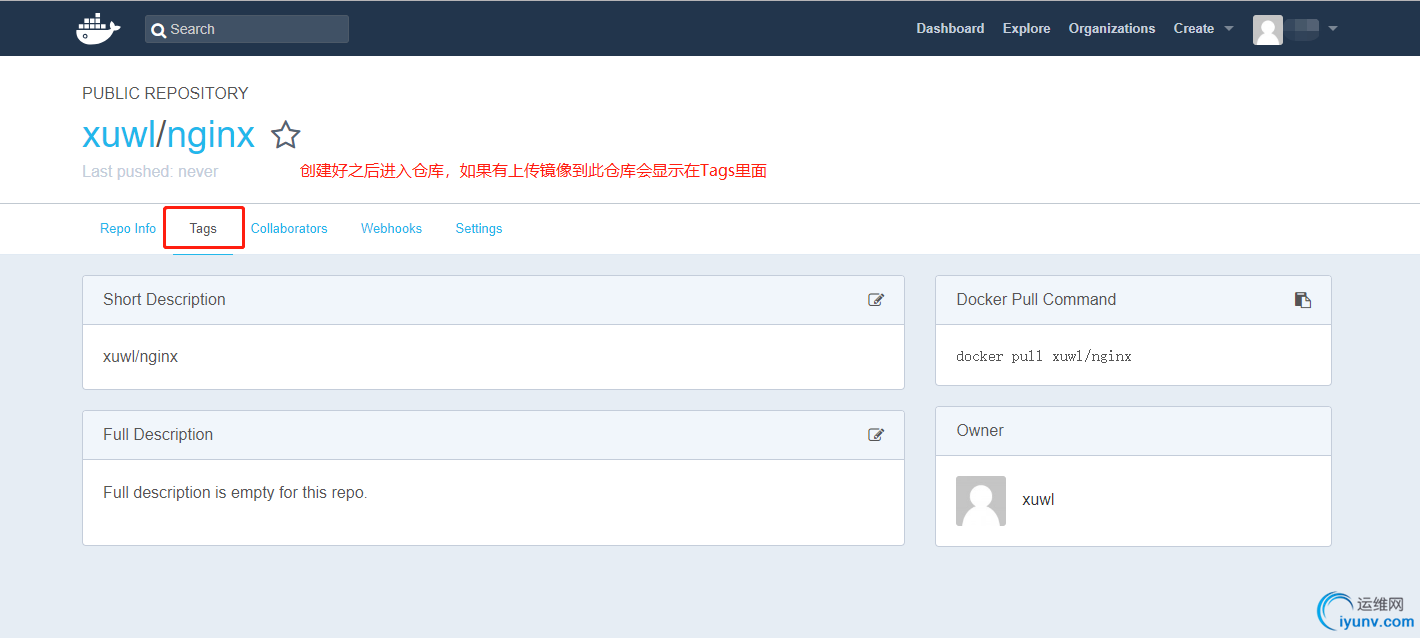1420x638 pixels.
Task: Star the xuwl/nginx repository
Action: tap(286, 135)
